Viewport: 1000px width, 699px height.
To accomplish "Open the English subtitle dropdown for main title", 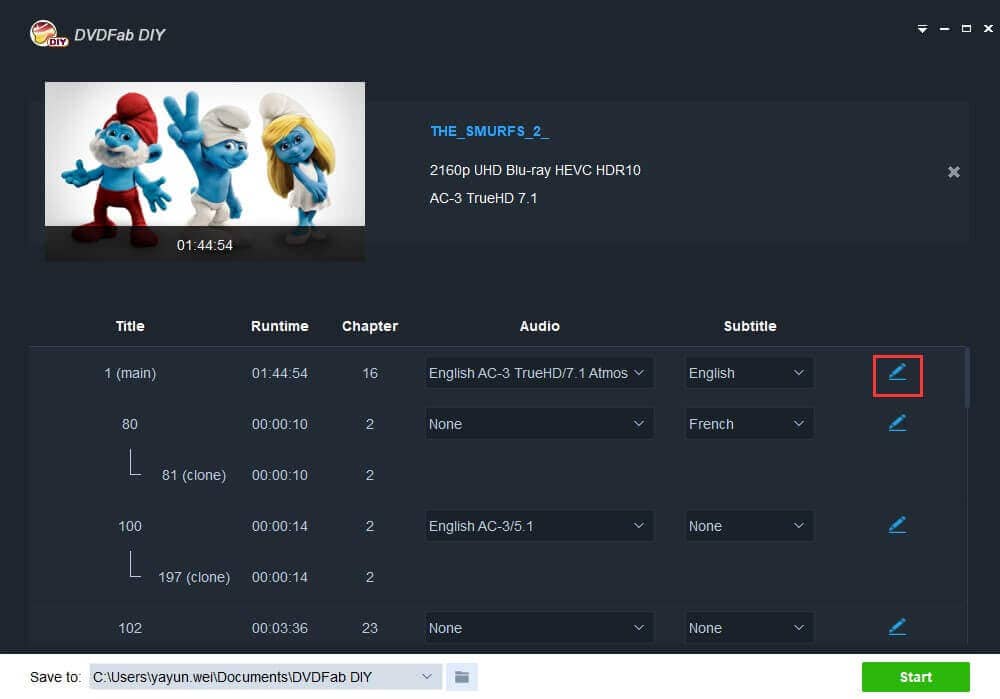I will [x=748, y=373].
